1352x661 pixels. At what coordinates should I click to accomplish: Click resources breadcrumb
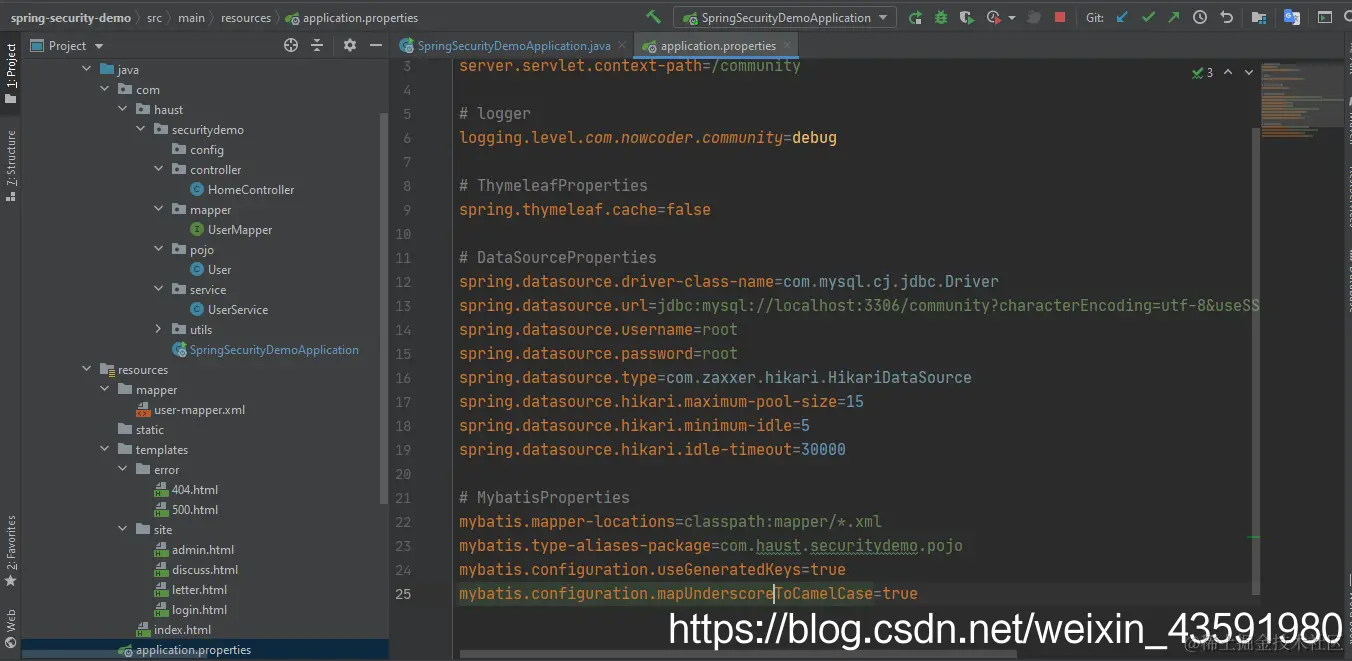point(246,18)
